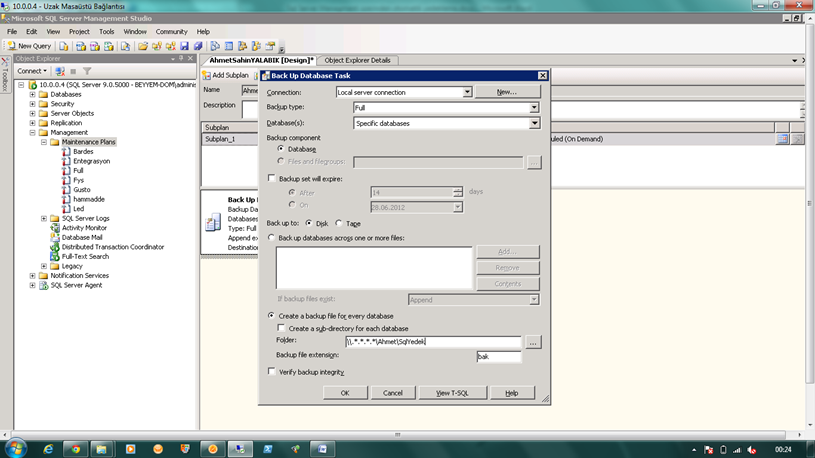Viewport: 815px width, 458px height.
Task: Open the File menu
Action: [12, 32]
